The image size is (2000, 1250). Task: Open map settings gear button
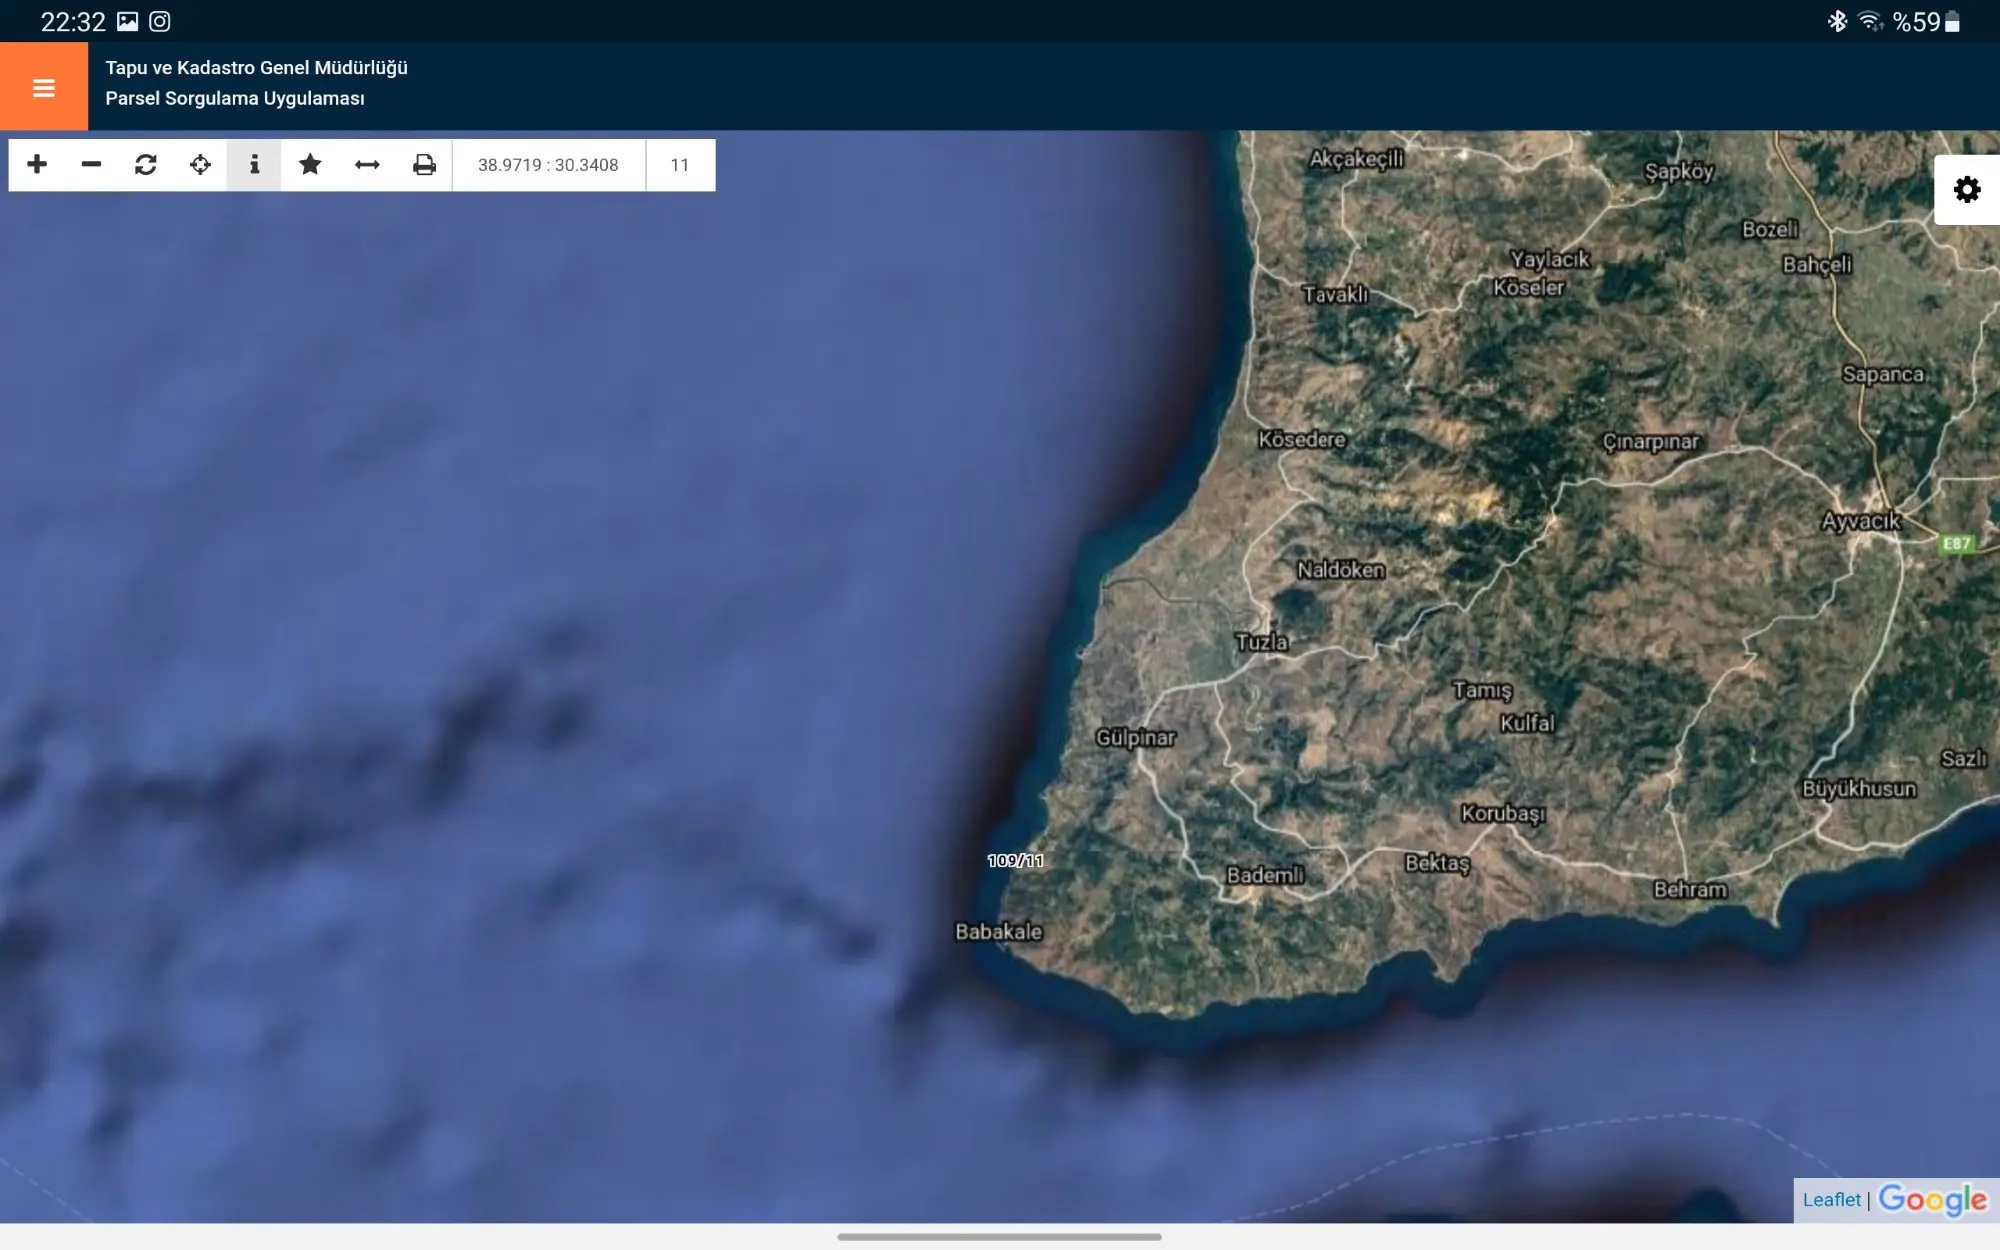pyautogui.click(x=1967, y=189)
